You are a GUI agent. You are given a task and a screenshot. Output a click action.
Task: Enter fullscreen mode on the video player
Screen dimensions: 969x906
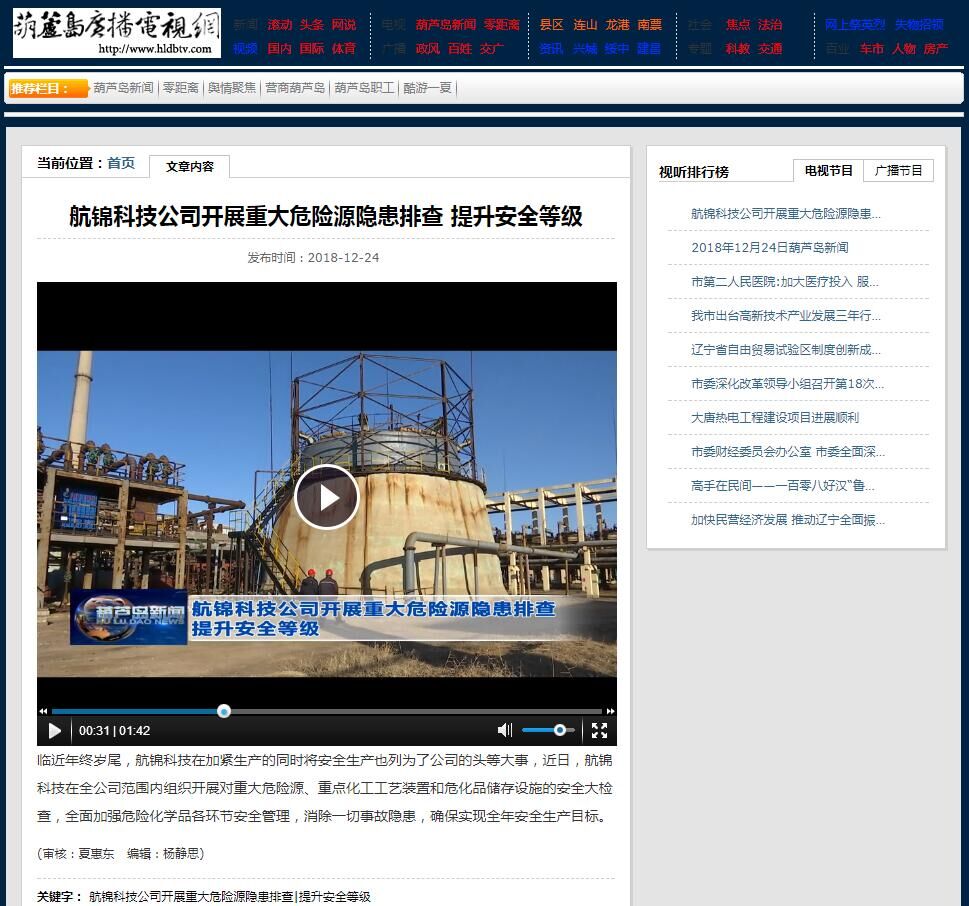(x=599, y=731)
